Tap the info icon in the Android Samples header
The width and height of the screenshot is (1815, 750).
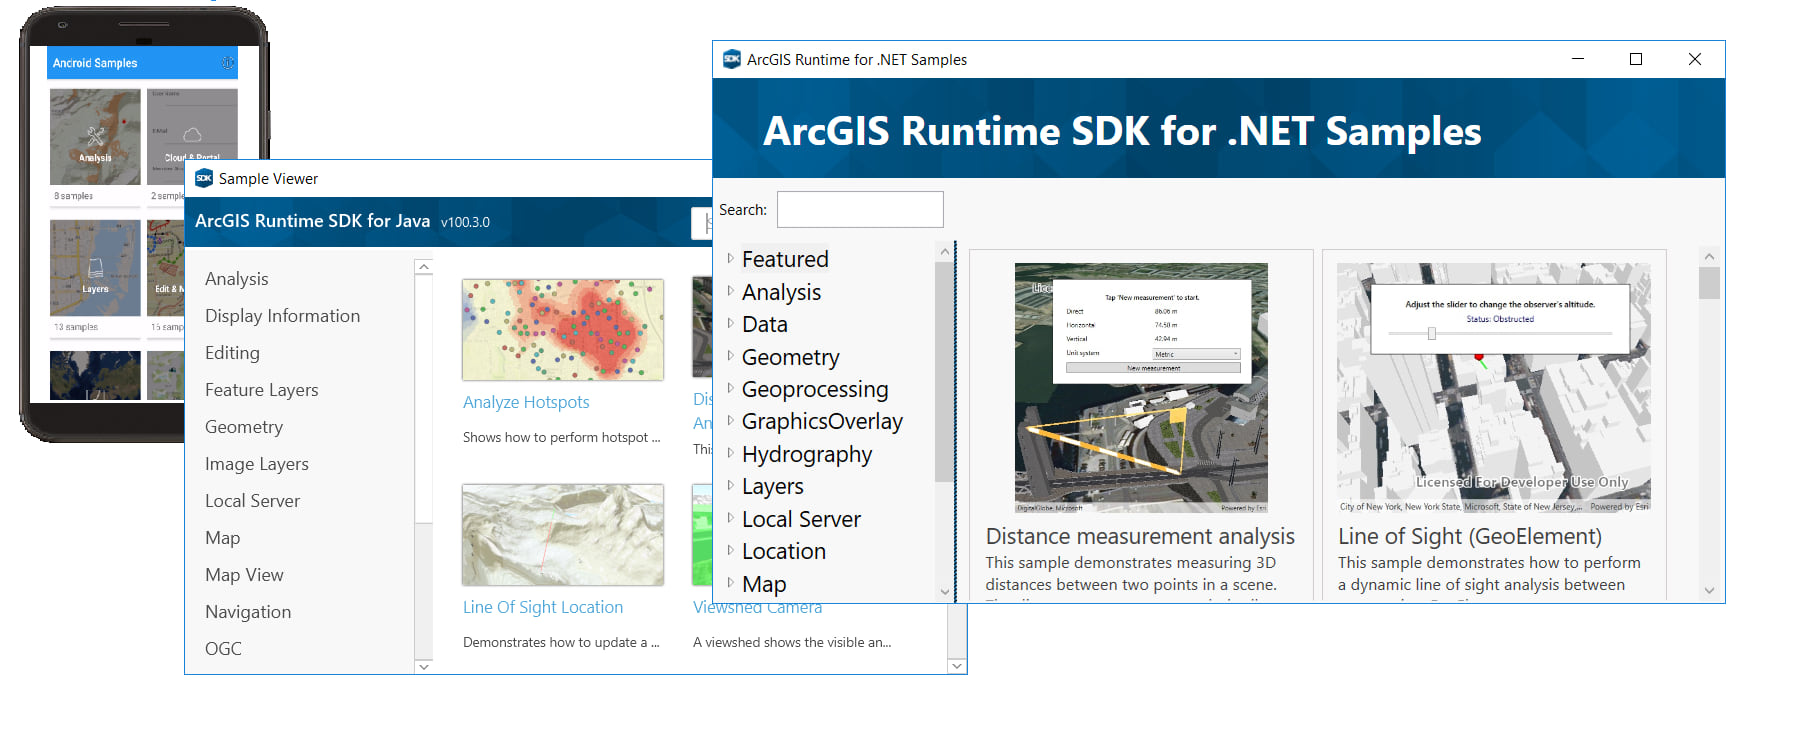[x=228, y=62]
